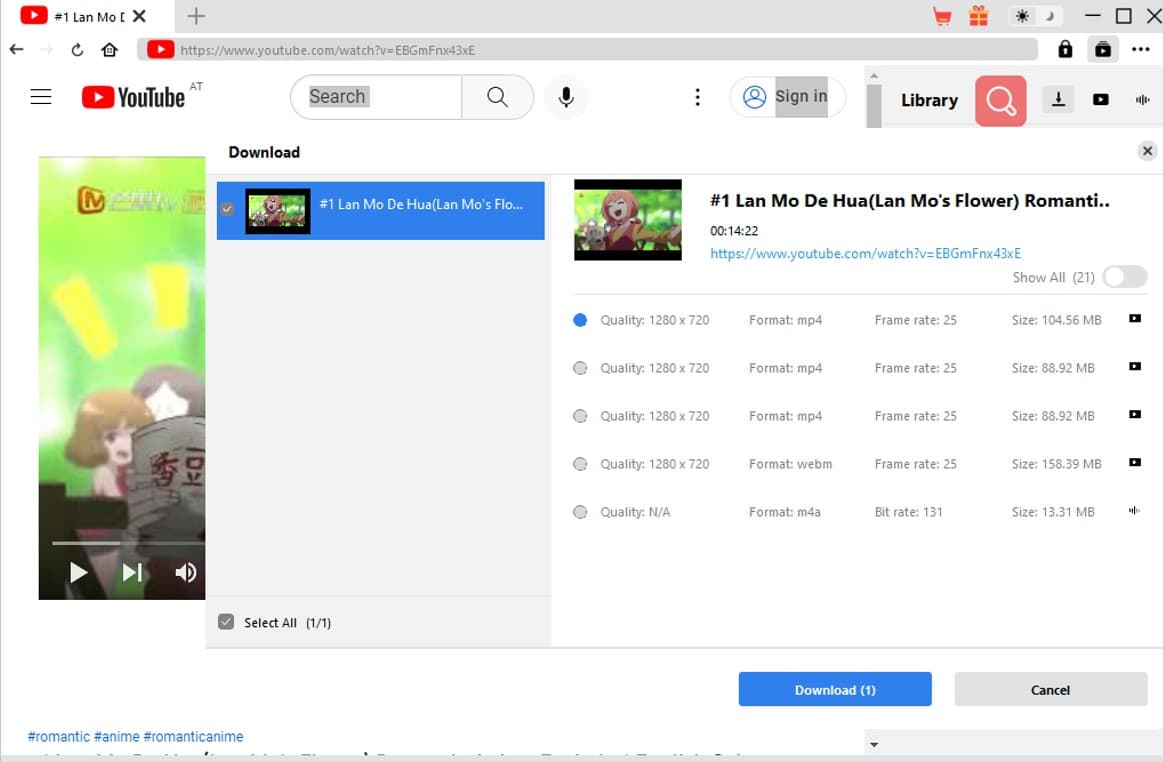Click the red search magnifier icon
This screenshot has height=762, width=1163.
(x=1000, y=100)
